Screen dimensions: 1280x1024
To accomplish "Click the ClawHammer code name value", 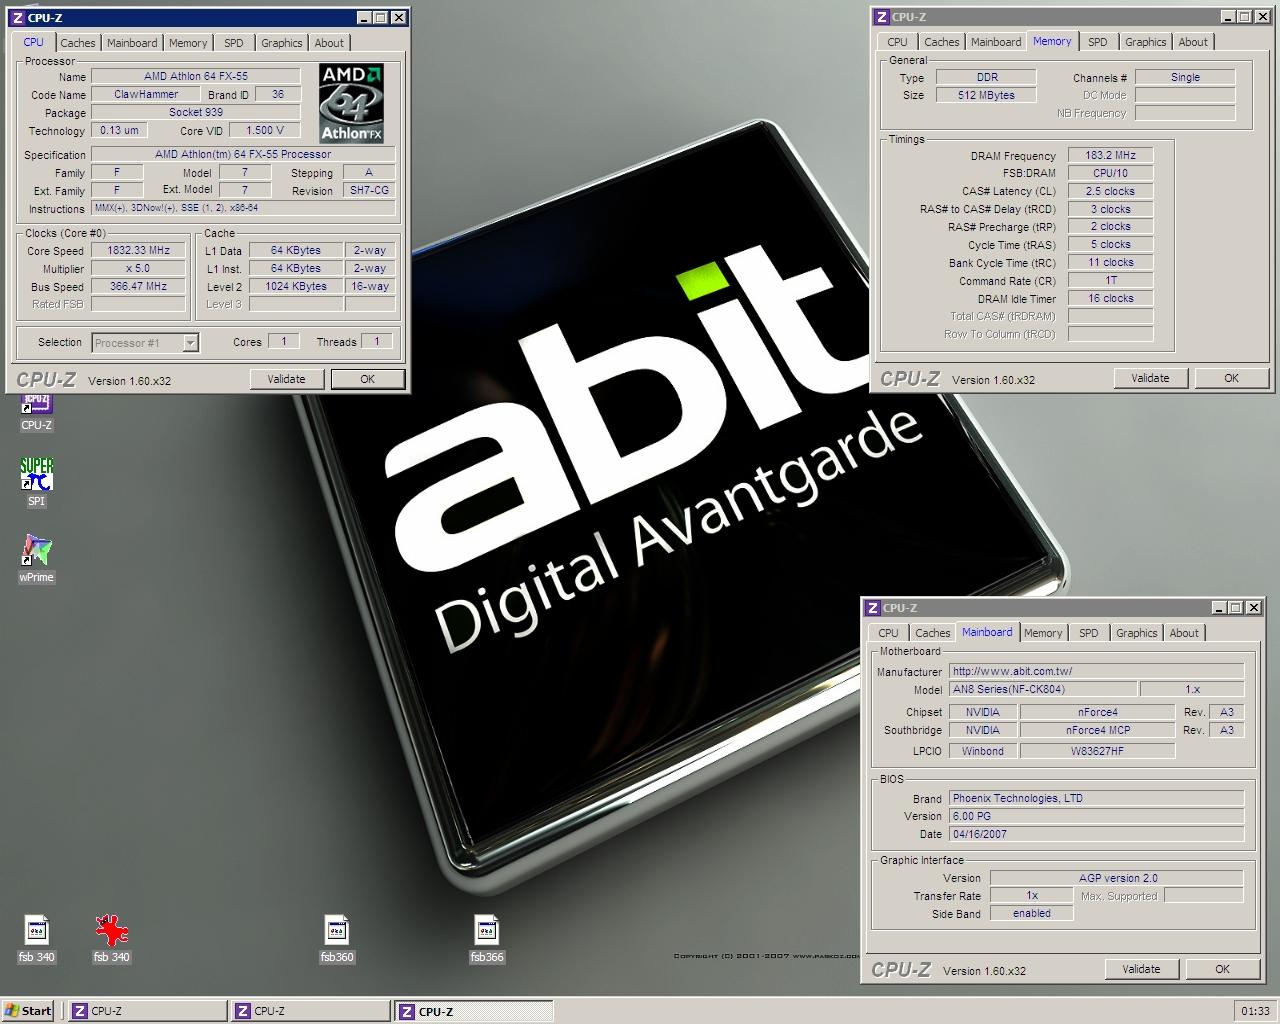I will coord(146,94).
